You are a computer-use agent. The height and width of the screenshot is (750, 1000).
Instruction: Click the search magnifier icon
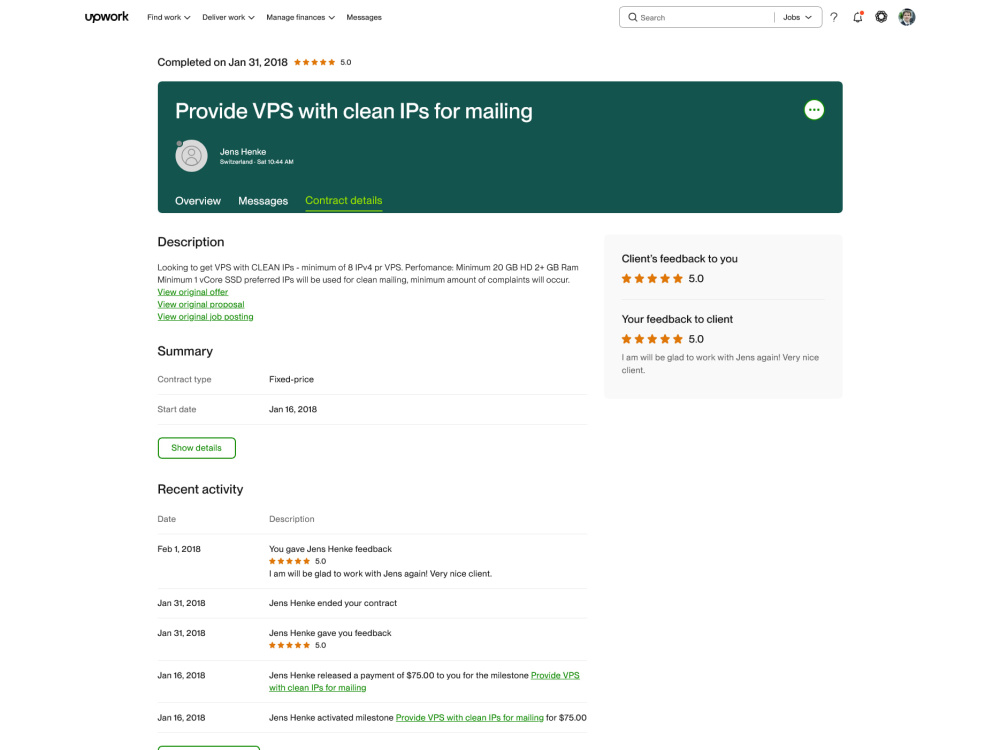click(x=632, y=17)
